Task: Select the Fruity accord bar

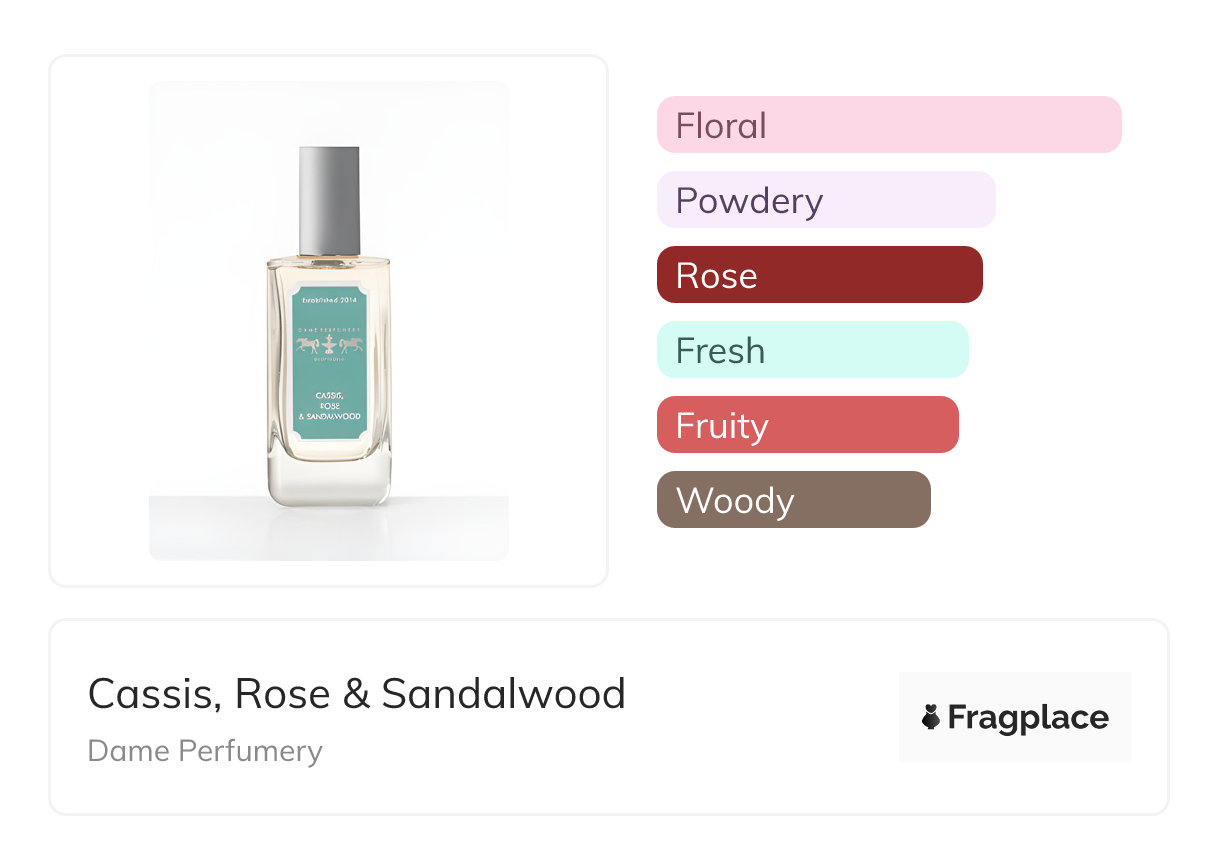Action: click(x=807, y=425)
